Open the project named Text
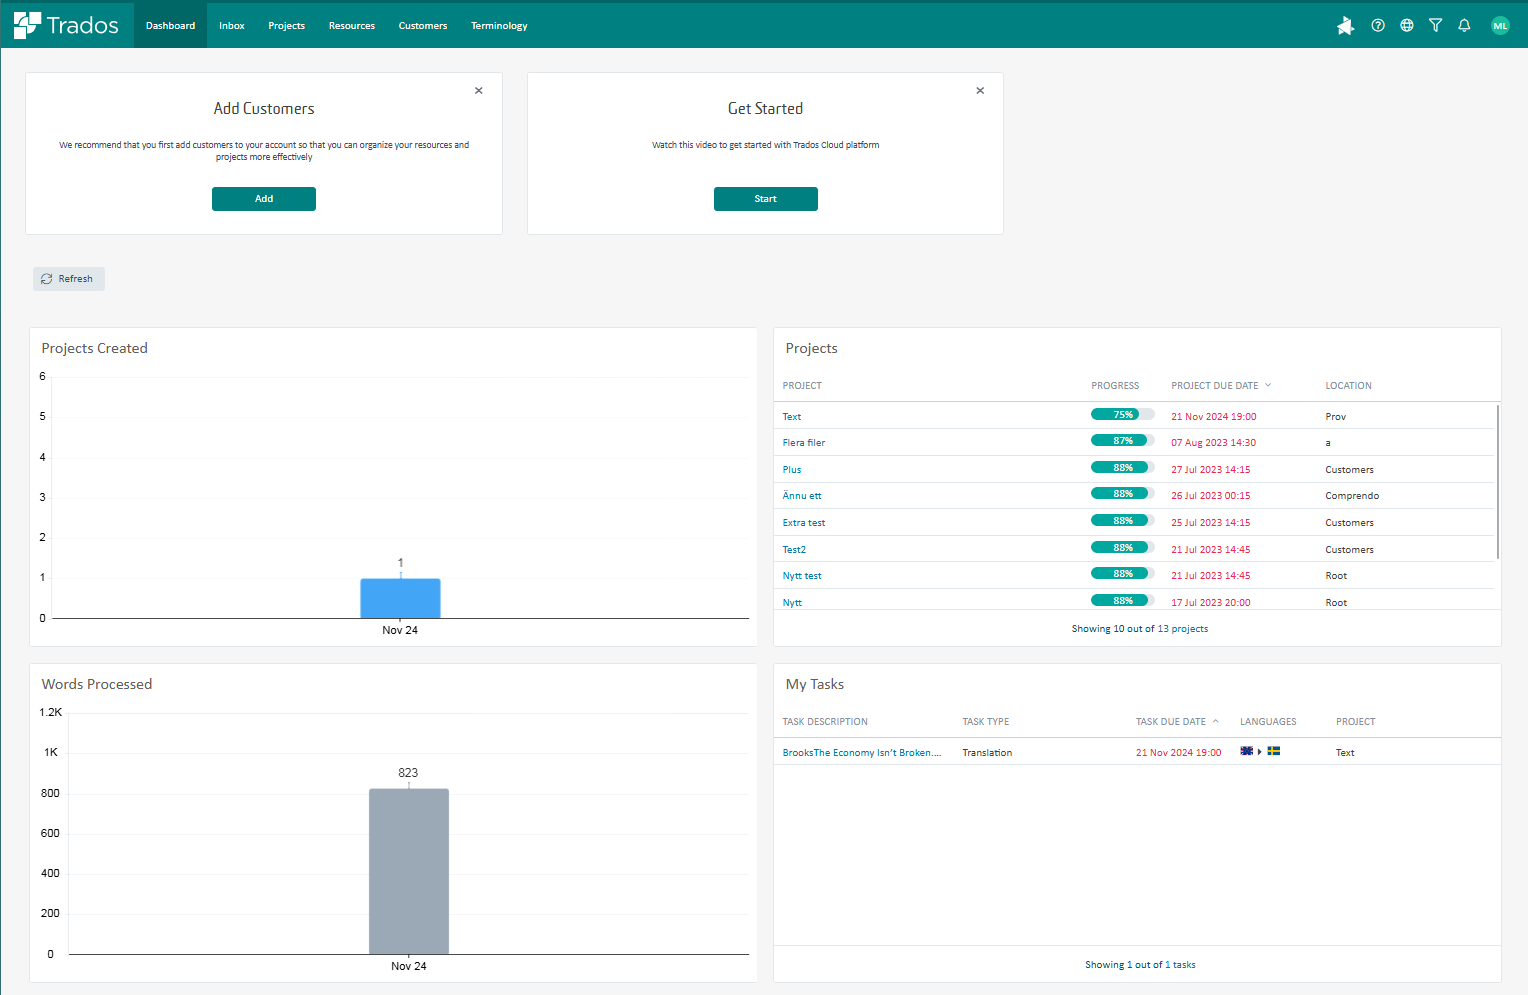The width and height of the screenshot is (1528, 995). [791, 417]
